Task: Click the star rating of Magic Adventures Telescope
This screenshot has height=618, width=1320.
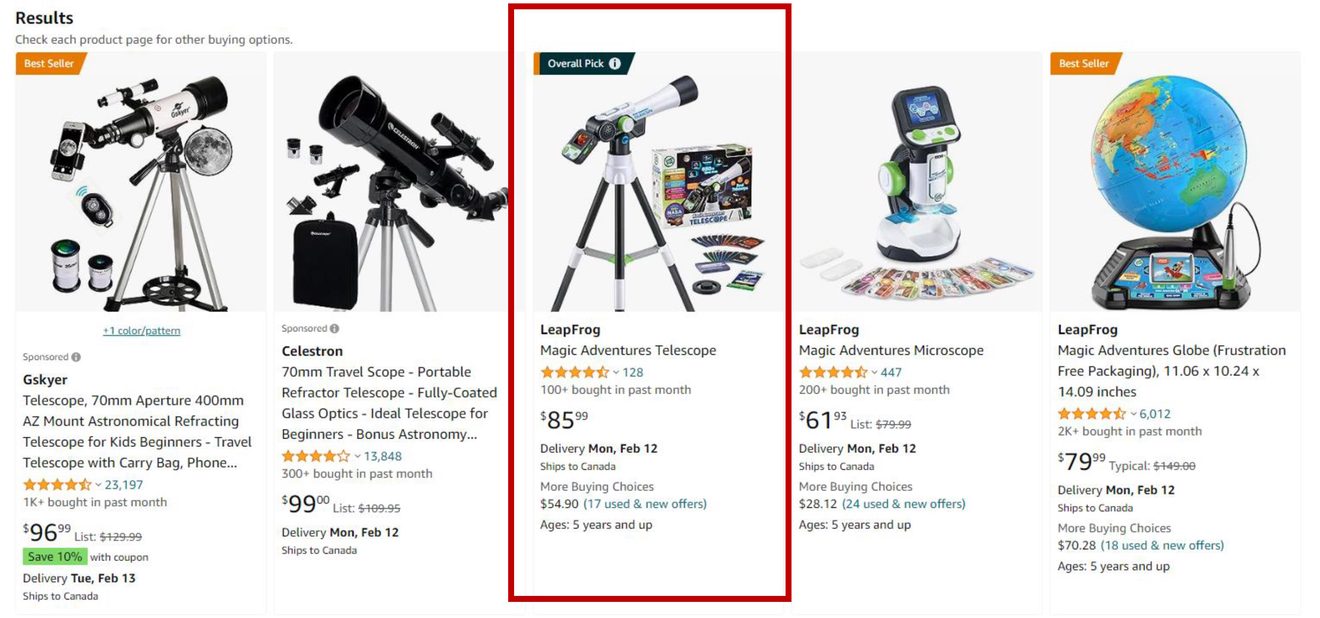Action: (x=574, y=372)
